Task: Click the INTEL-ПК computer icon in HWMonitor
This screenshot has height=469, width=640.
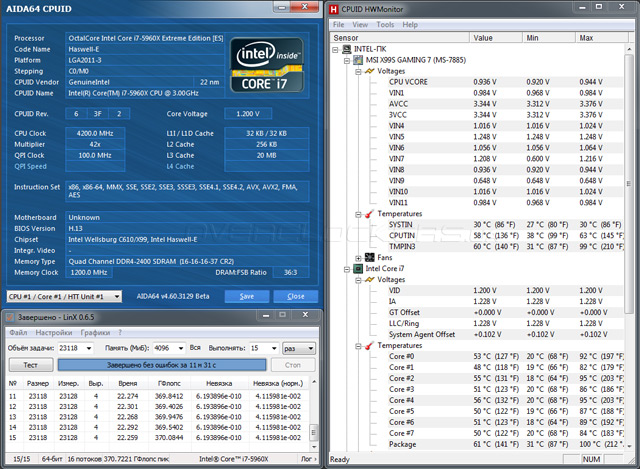Action: (x=347, y=49)
